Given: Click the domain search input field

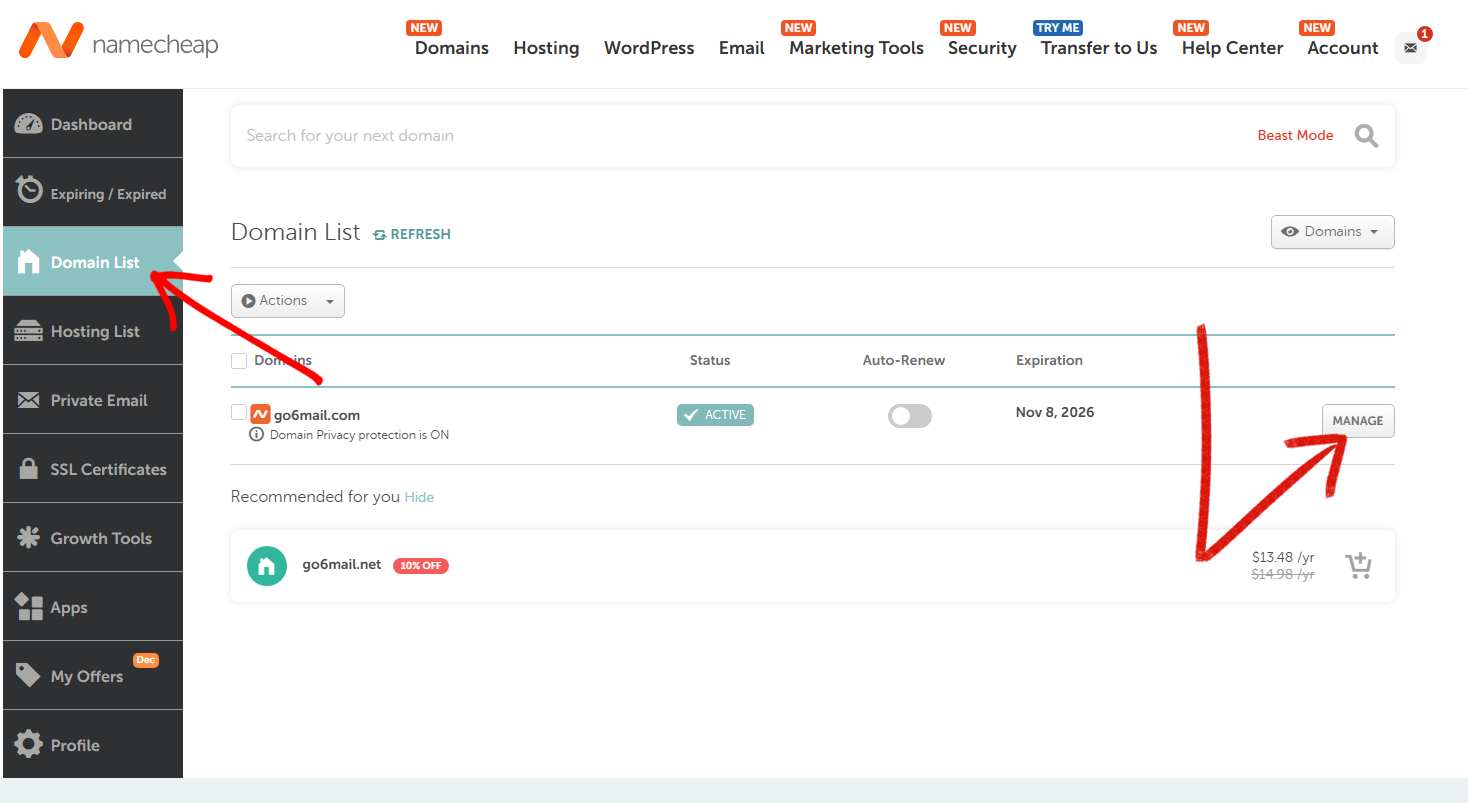Looking at the screenshot, I should pyautogui.click(x=700, y=135).
